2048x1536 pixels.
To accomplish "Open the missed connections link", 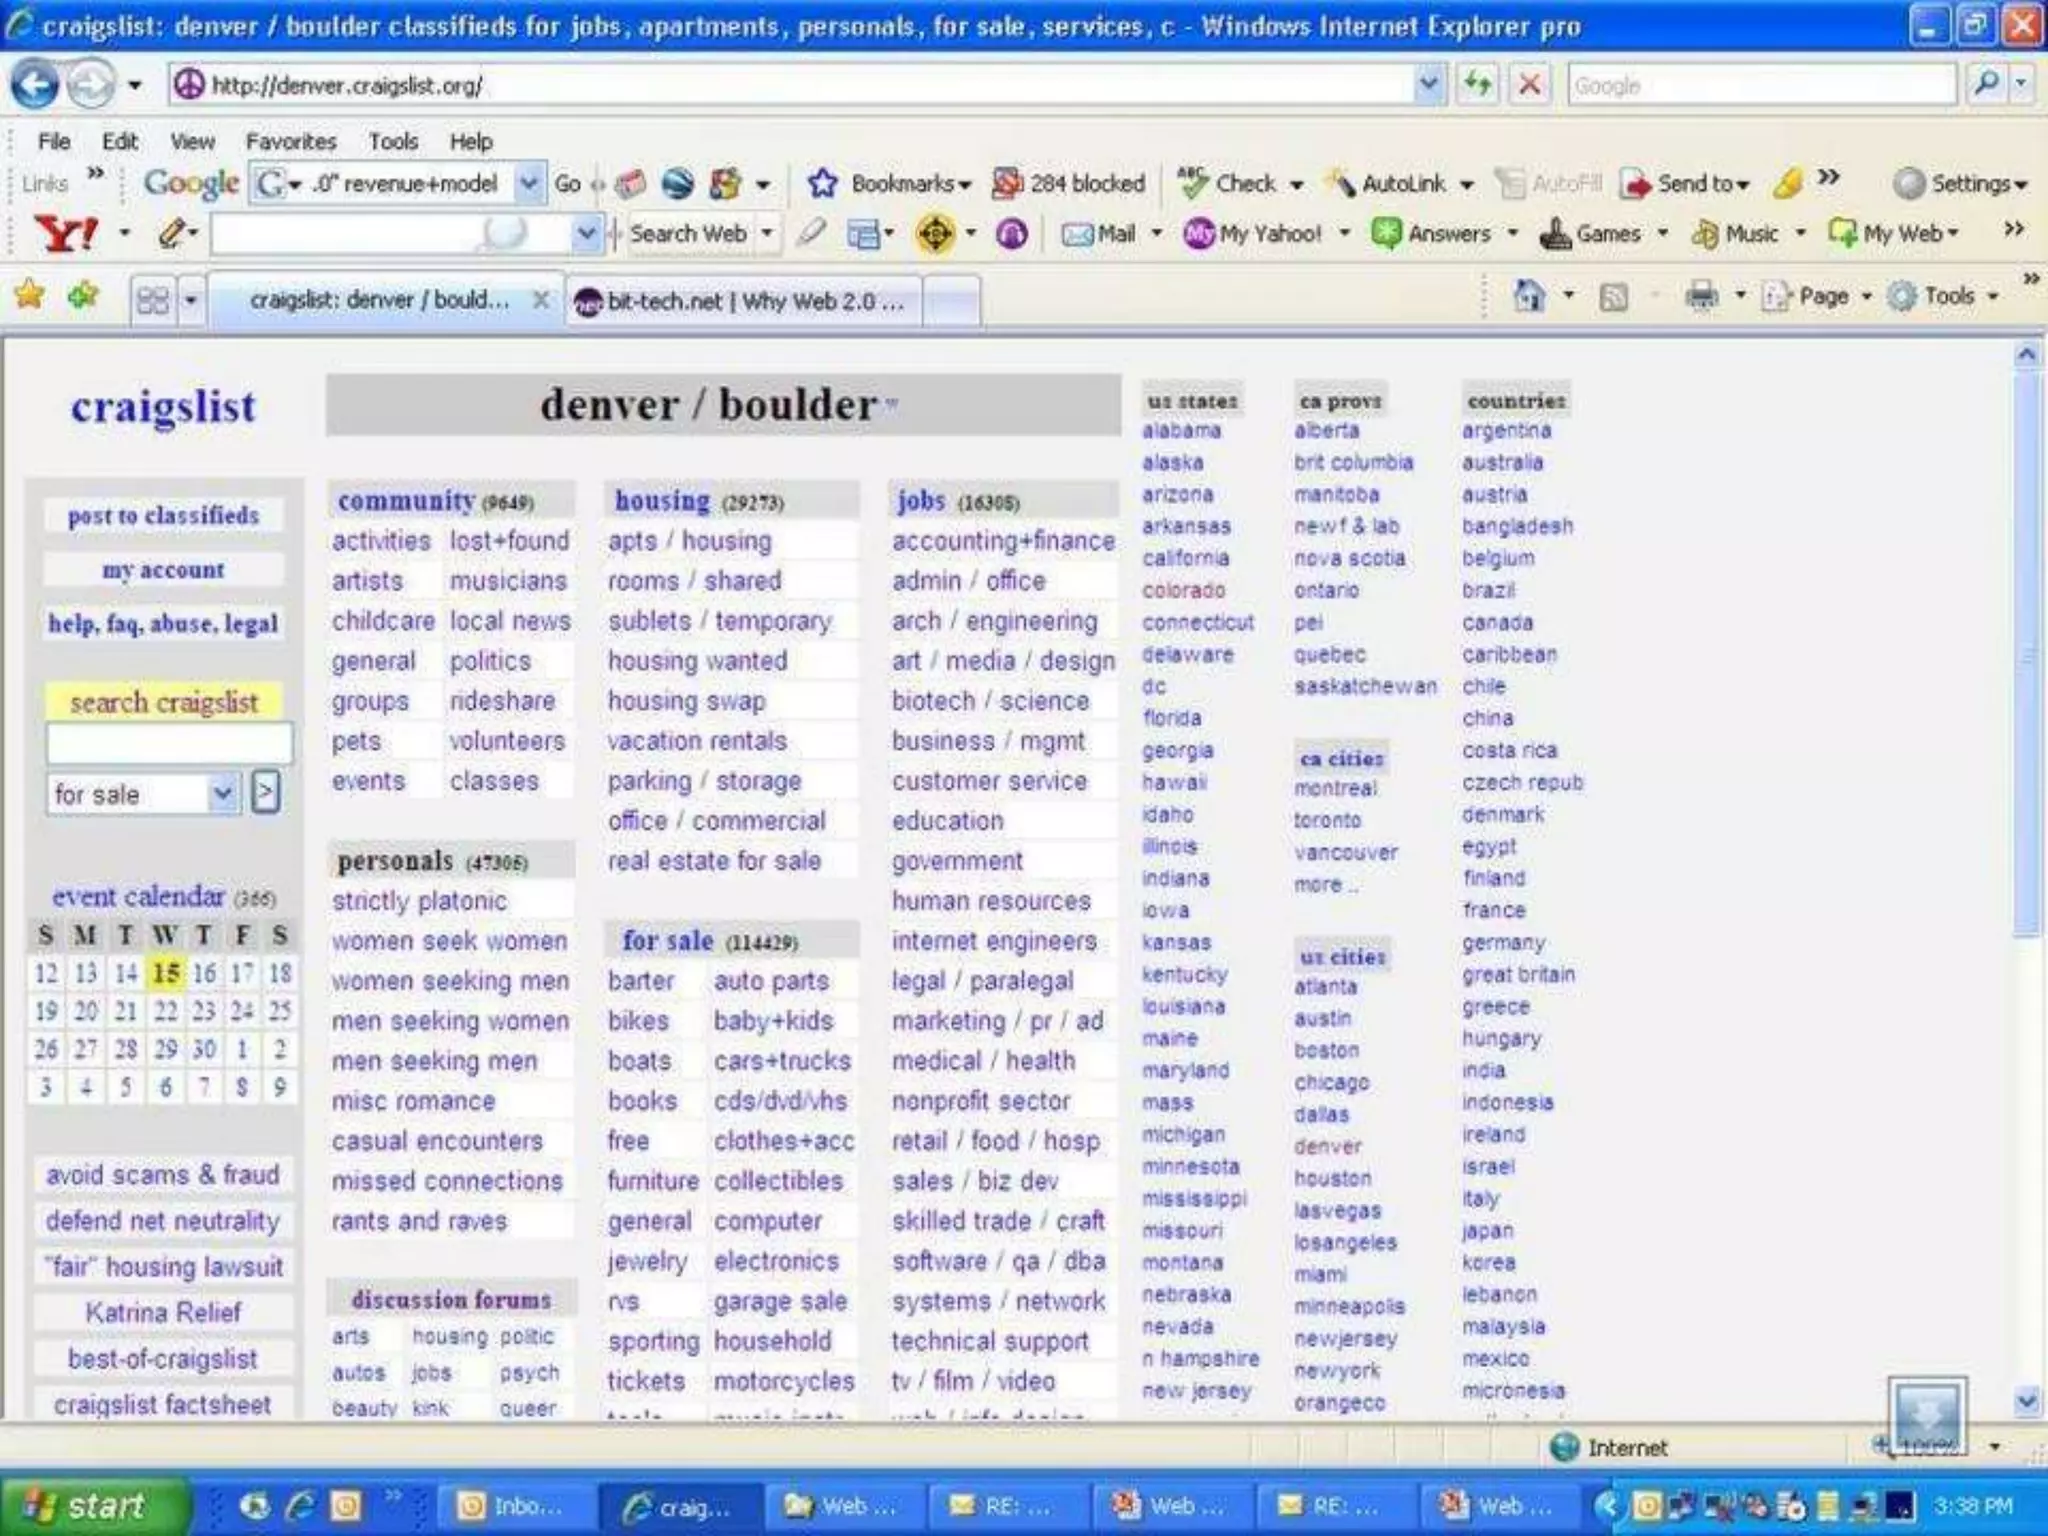I will pos(447,1181).
